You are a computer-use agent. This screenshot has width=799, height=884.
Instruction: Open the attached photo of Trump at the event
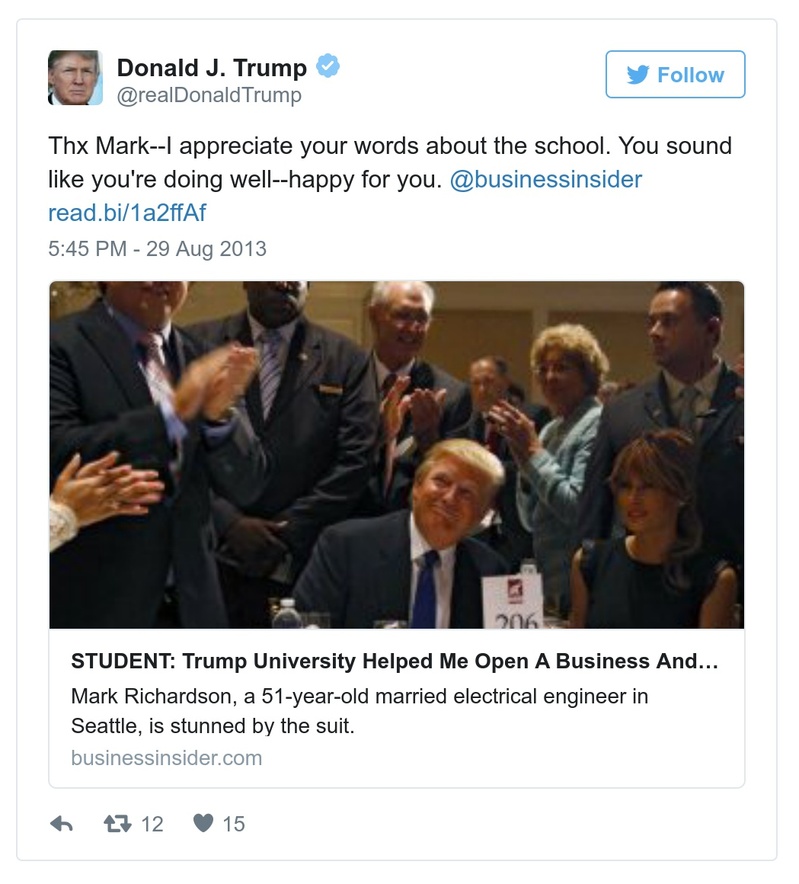[x=397, y=455]
